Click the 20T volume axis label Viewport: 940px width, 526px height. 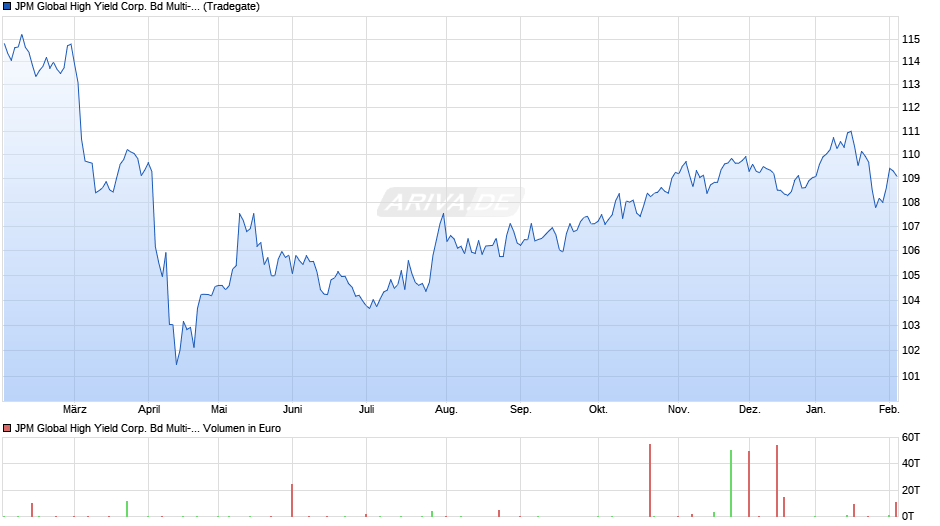click(x=911, y=491)
